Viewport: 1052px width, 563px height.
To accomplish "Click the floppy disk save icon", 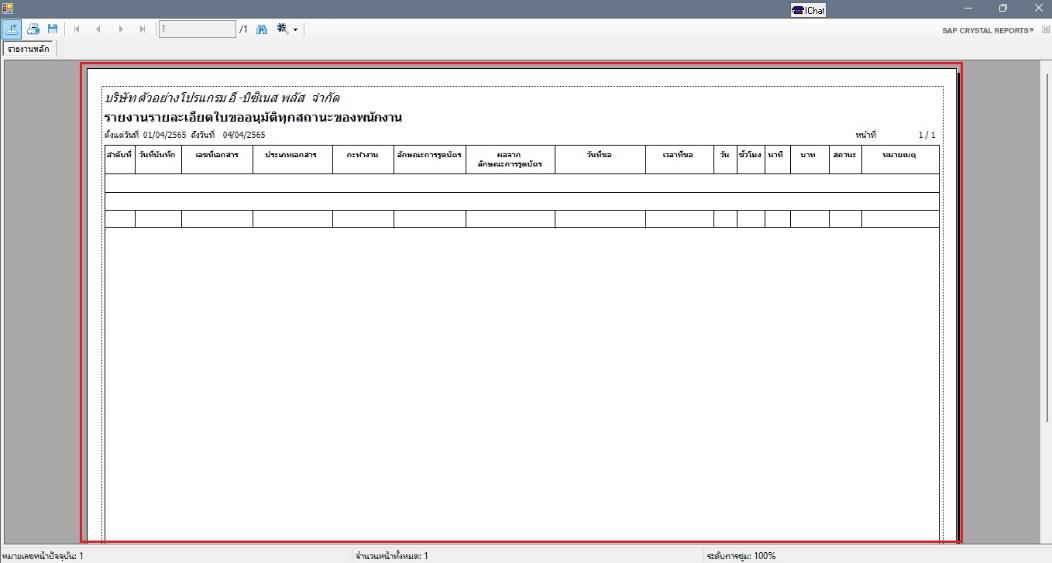I will [53, 30].
